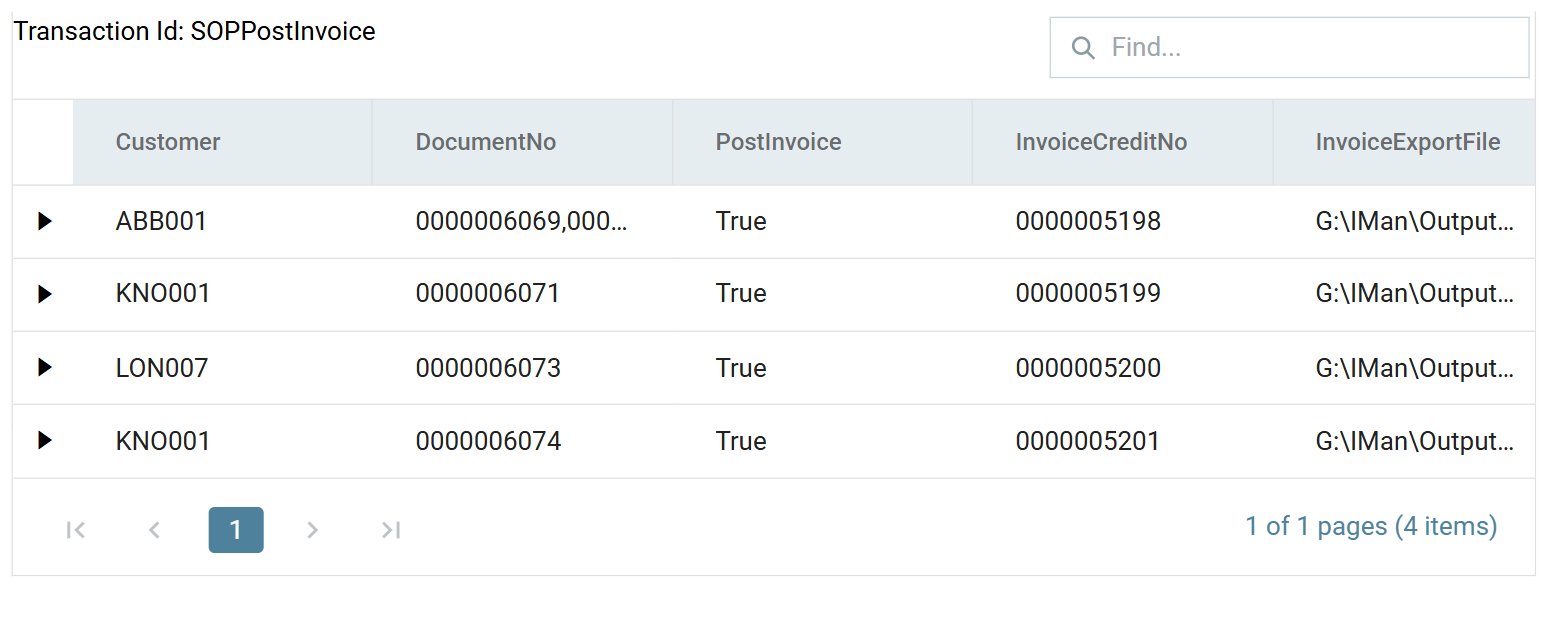
Task: Go to the first page of results
Action: pyautogui.click(x=76, y=530)
